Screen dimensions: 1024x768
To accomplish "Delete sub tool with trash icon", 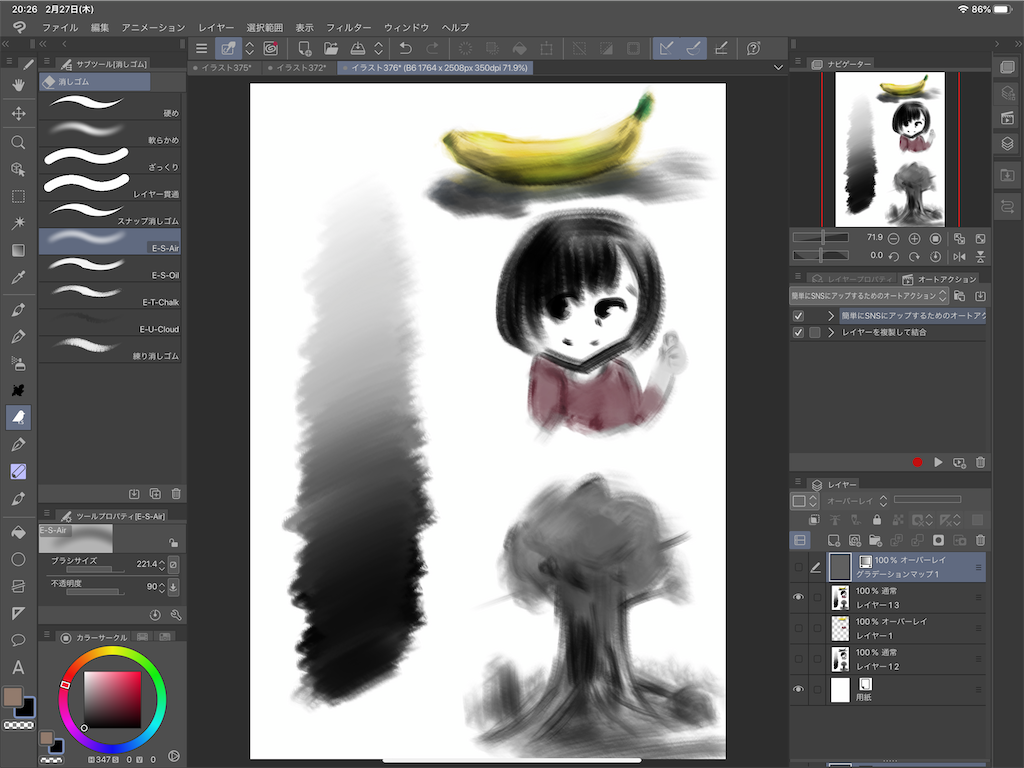I will [x=176, y=494].
